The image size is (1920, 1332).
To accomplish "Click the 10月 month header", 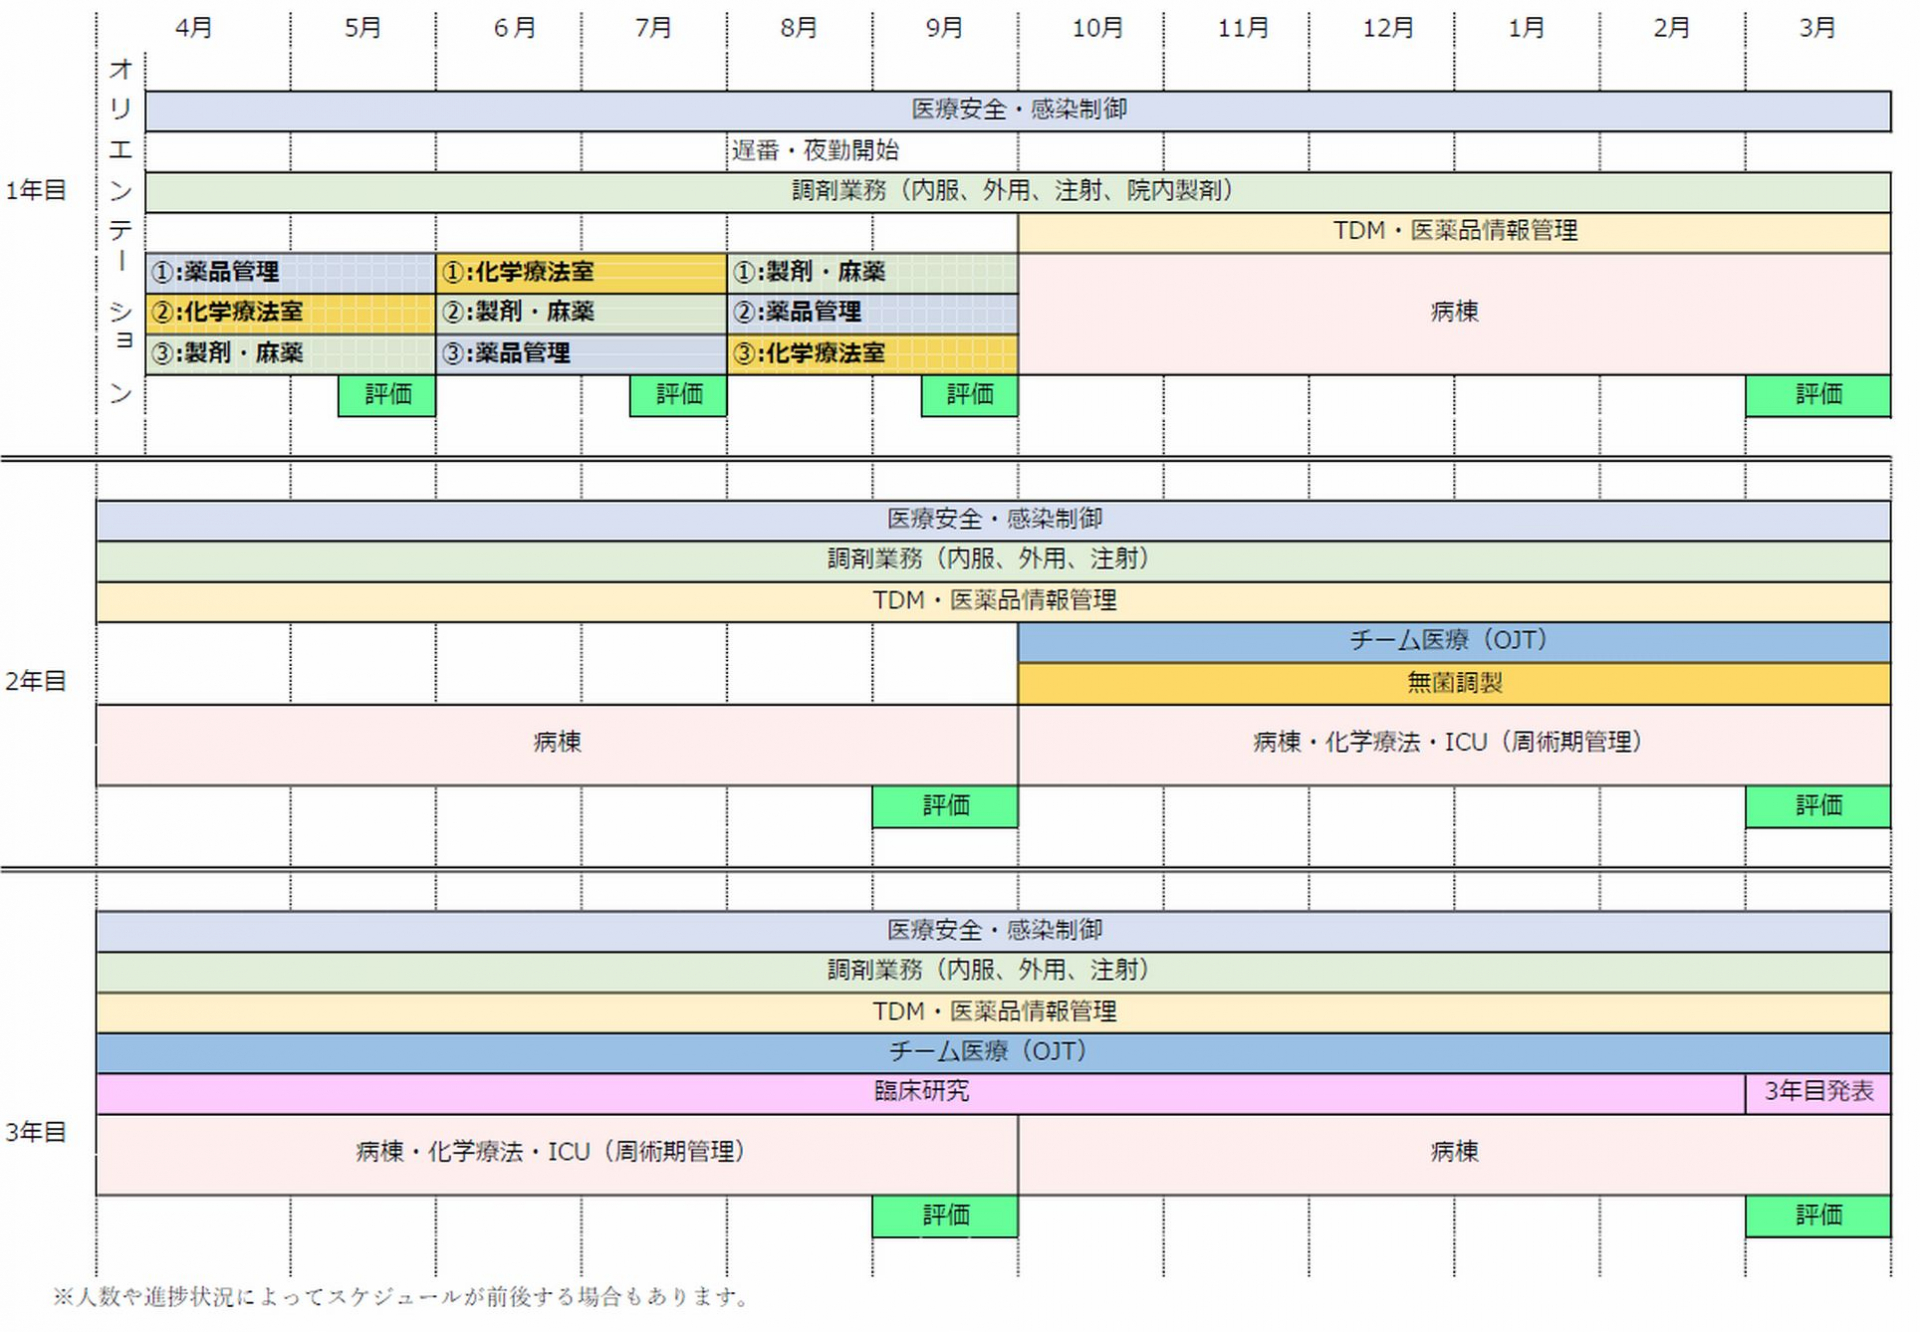I will pos(1097,28).
